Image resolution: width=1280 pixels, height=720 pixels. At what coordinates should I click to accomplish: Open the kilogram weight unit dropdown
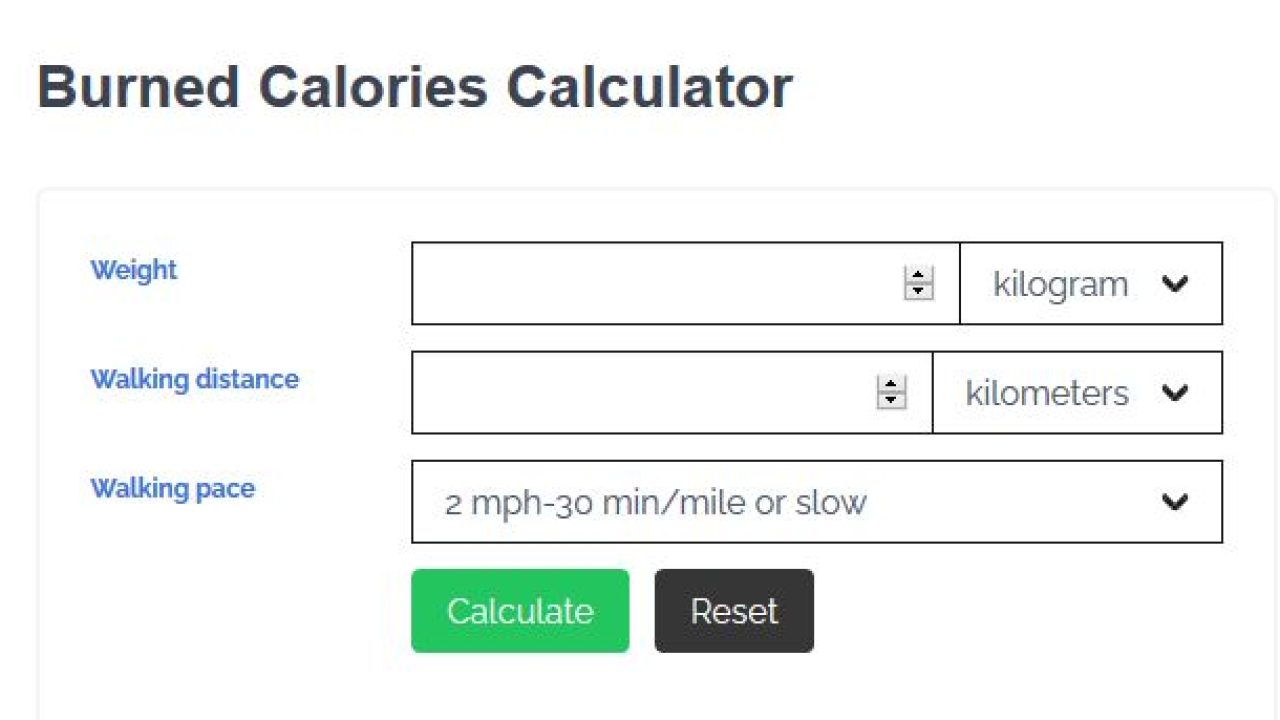(1091, 283)
